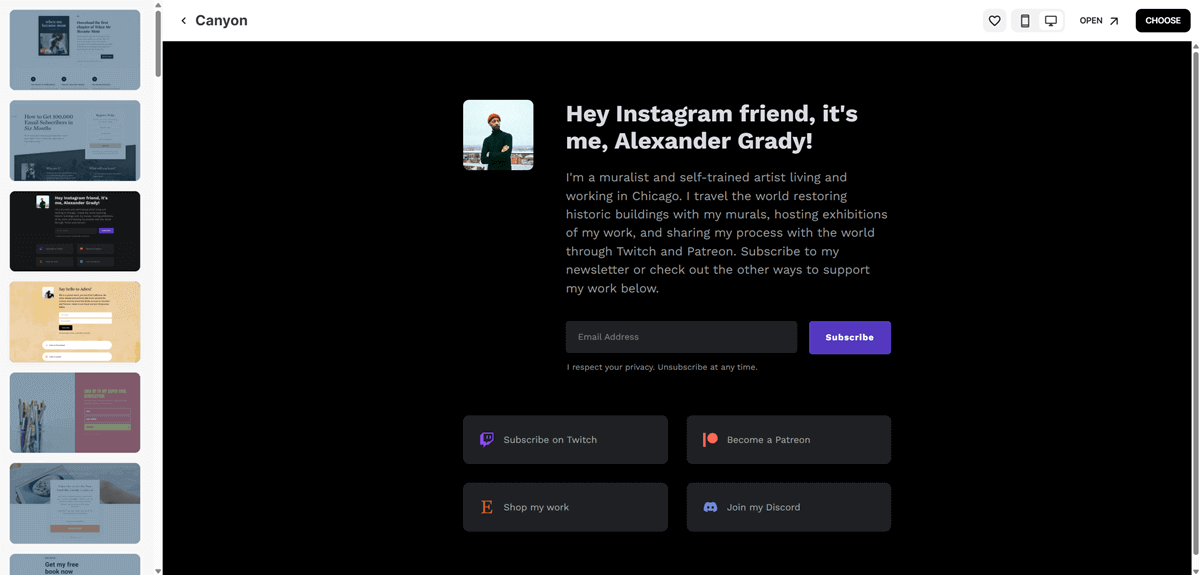
Task: Click the Email Address input field
Action: [681, 337]
